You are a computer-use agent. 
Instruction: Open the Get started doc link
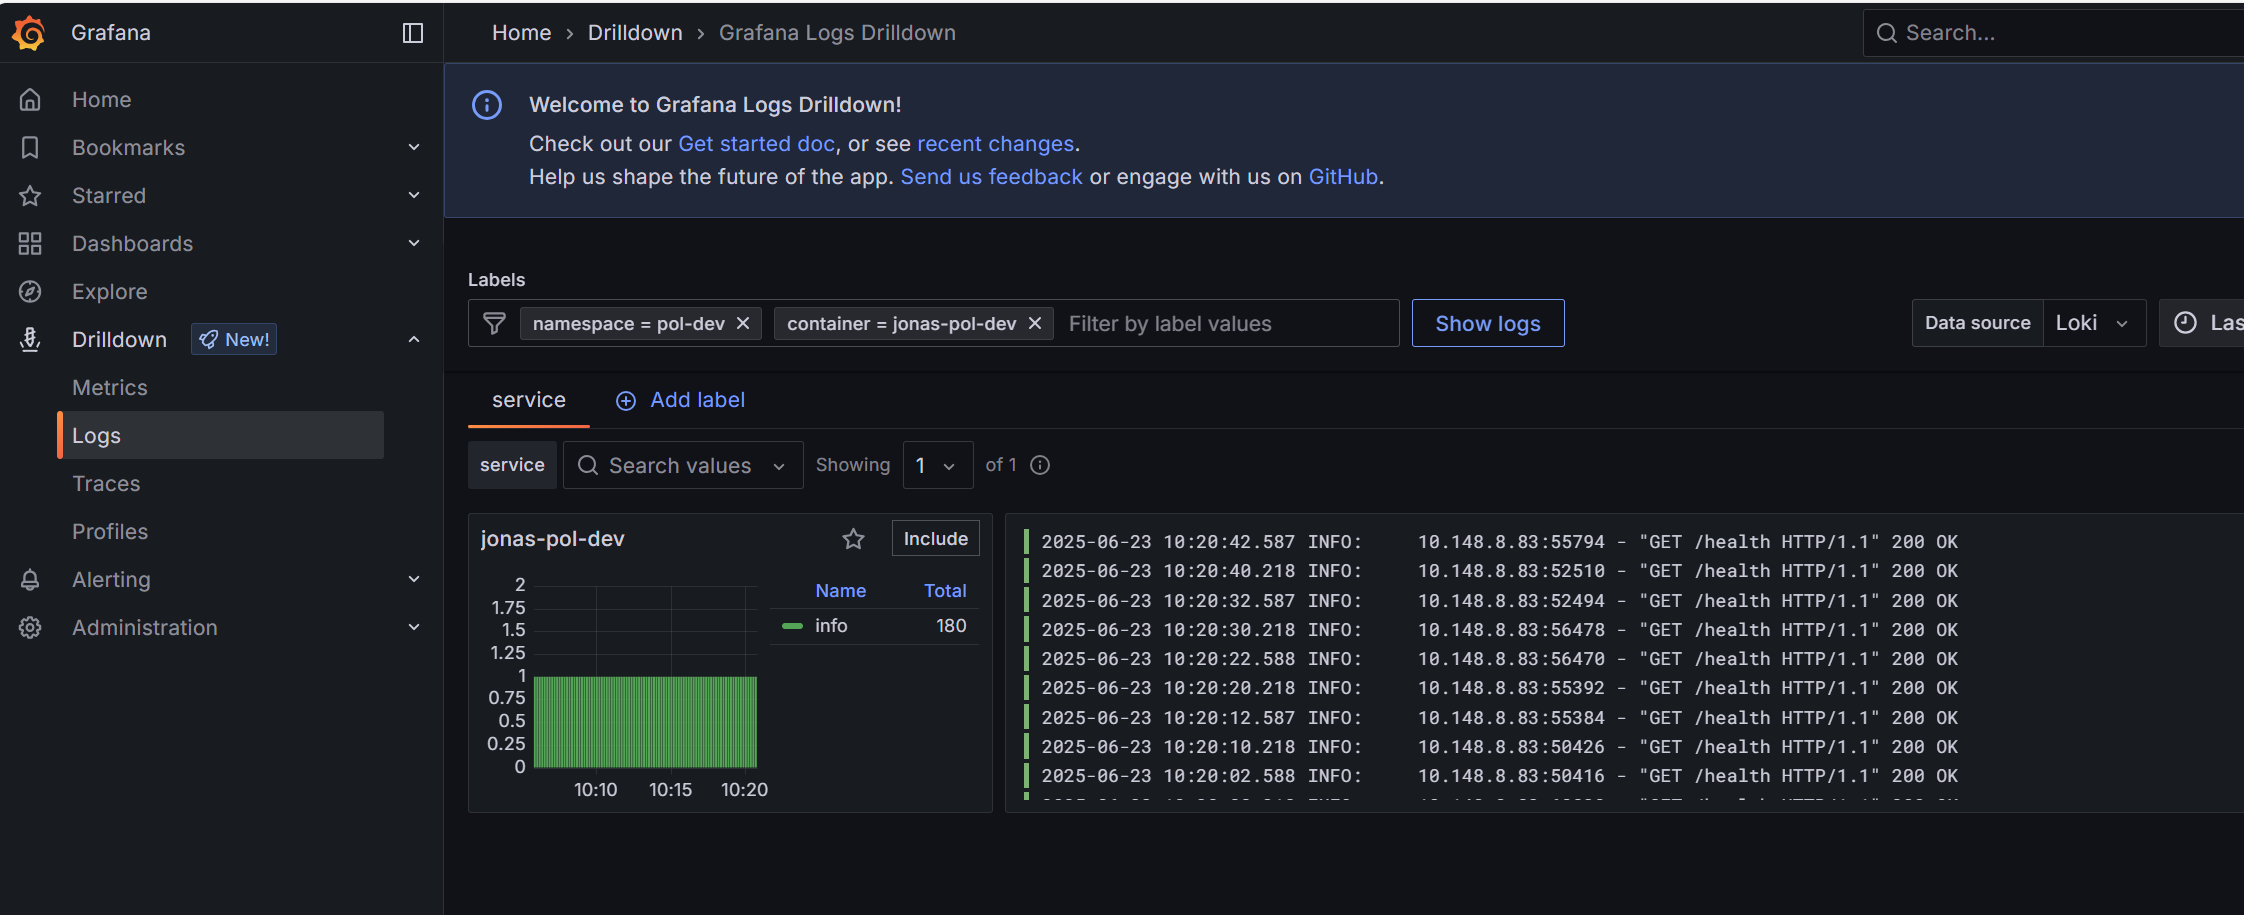pyautogui.click(x=757, y=144)
